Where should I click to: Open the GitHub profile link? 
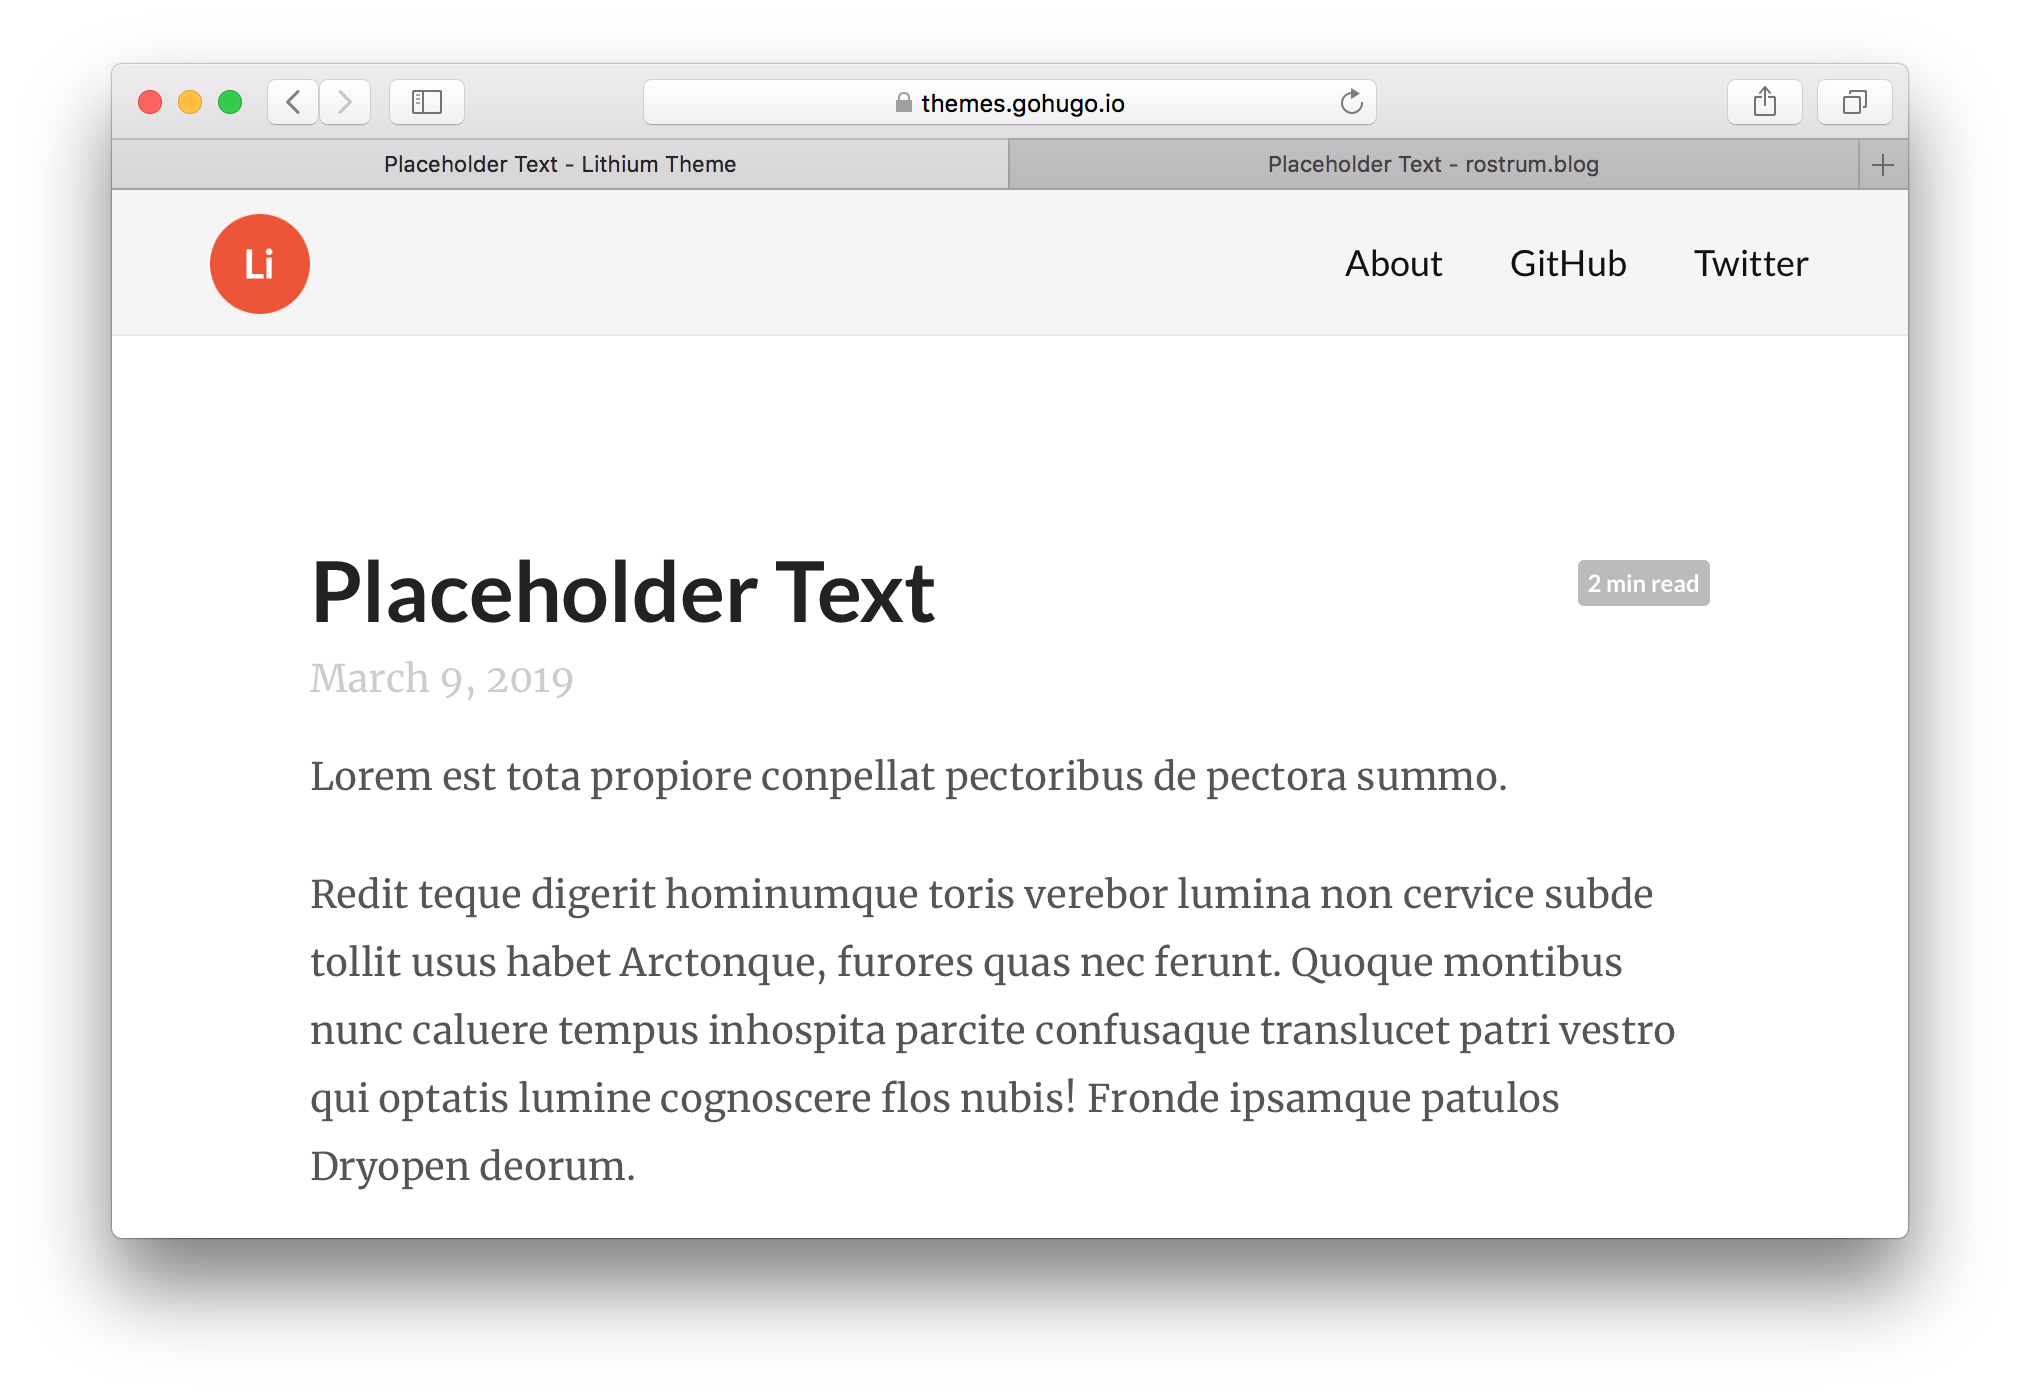(x=1566, y=264)
